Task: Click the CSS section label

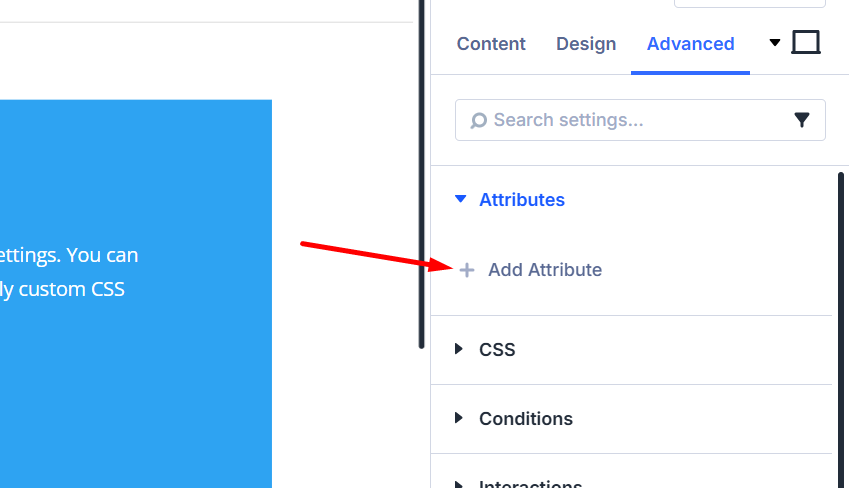Action: pos(497,350)
